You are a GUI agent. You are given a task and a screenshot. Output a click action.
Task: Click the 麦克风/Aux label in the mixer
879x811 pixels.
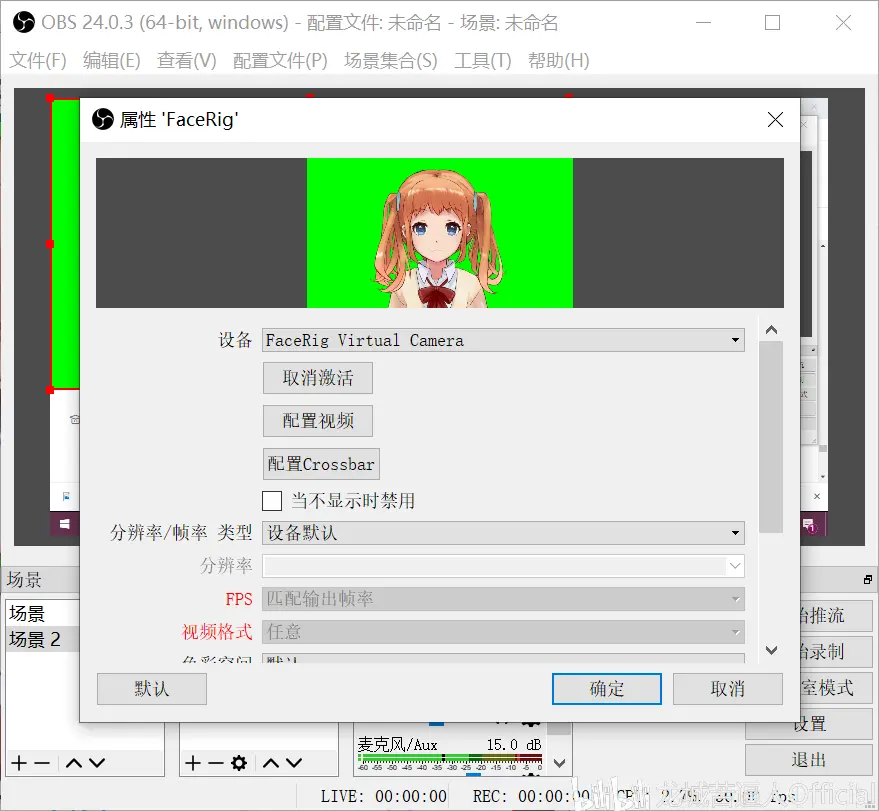pyautogui.click(x=397, y=744)
